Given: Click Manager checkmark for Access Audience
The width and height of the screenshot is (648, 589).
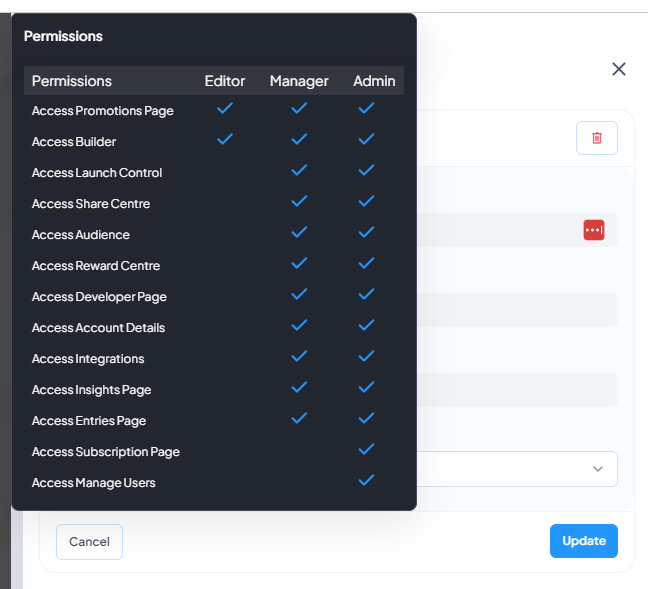Looking at the screenshot, I should click(299, 232).
